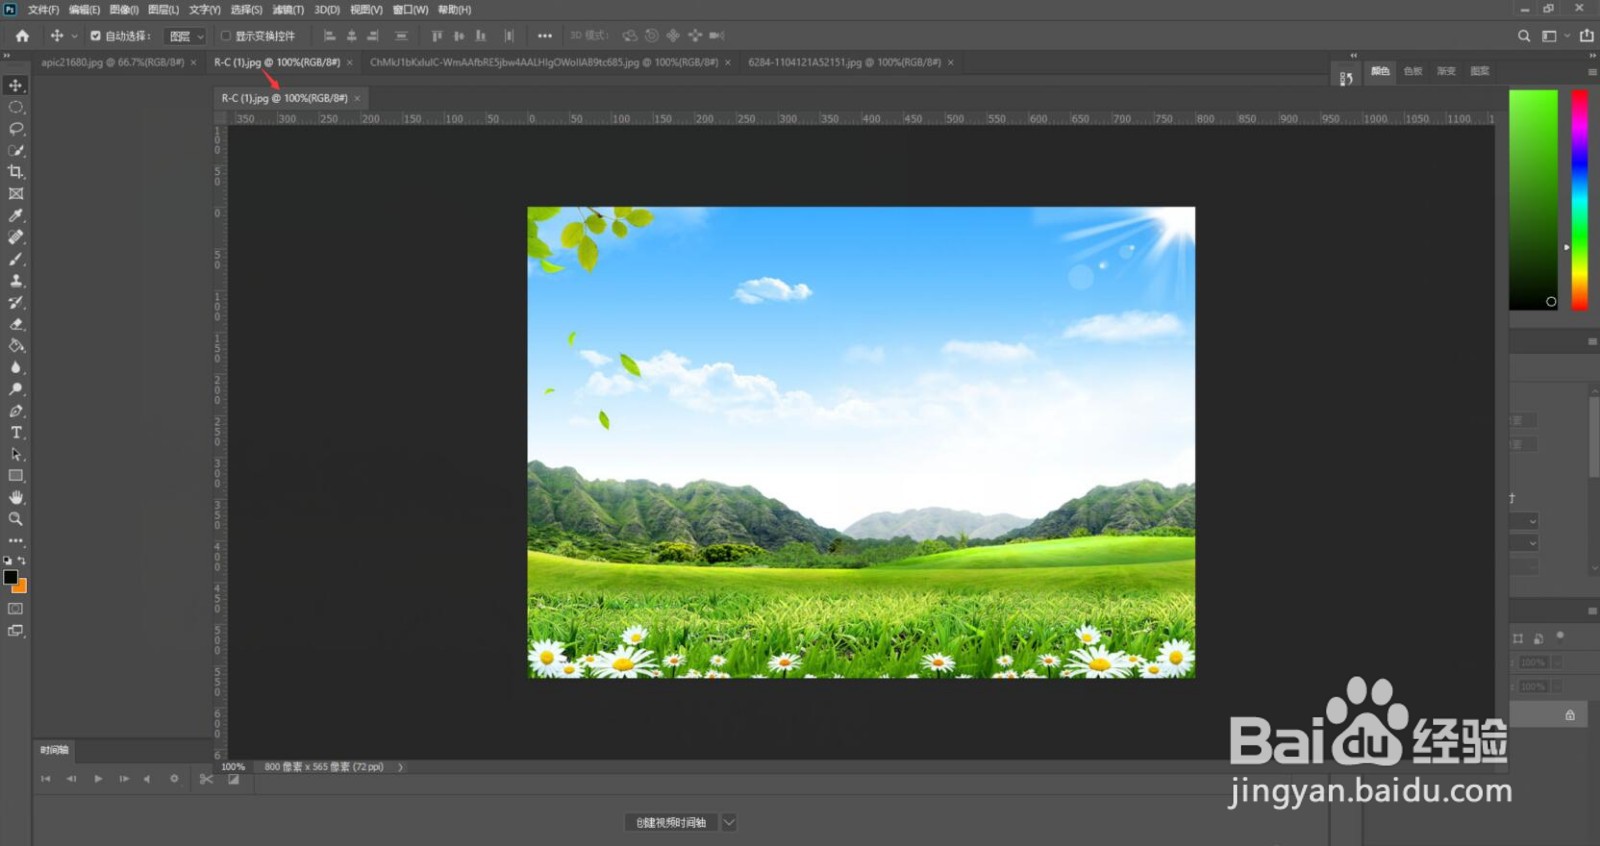The image size is (1600, 846).
Task: Select the Clone Stamp tool
Action: point(16,281)
